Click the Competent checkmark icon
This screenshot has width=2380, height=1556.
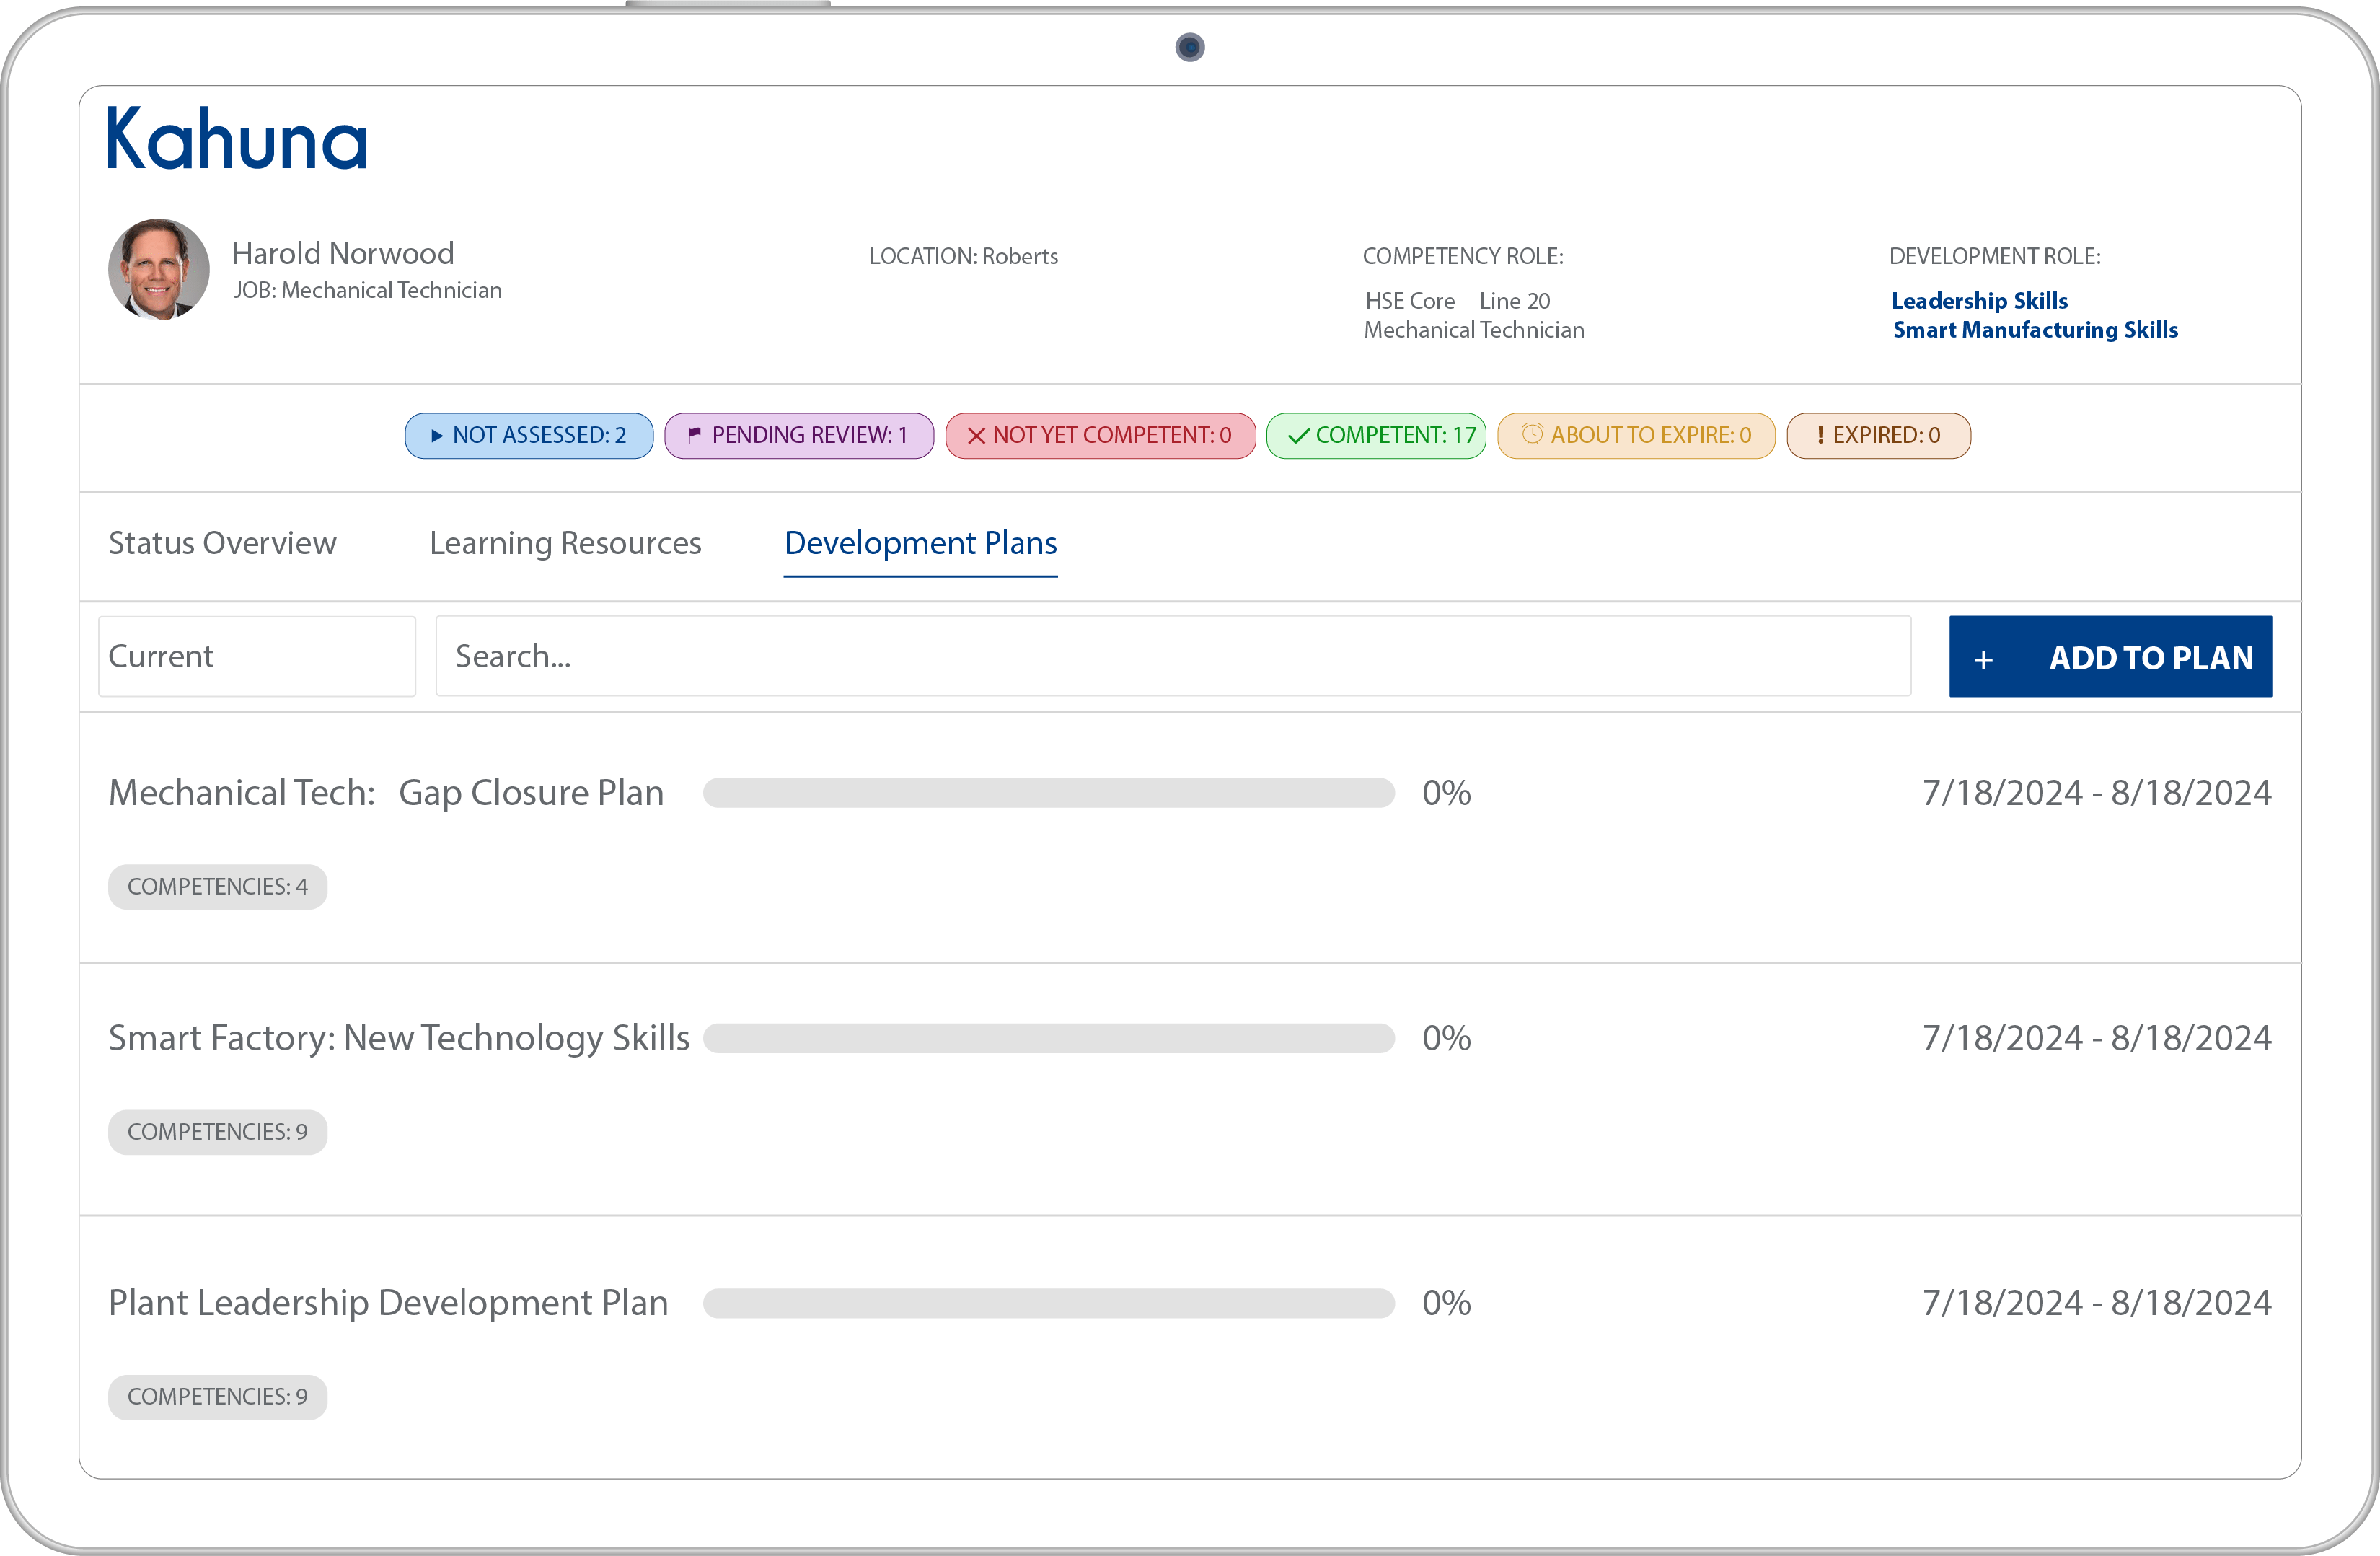[x=1298, y=436]
